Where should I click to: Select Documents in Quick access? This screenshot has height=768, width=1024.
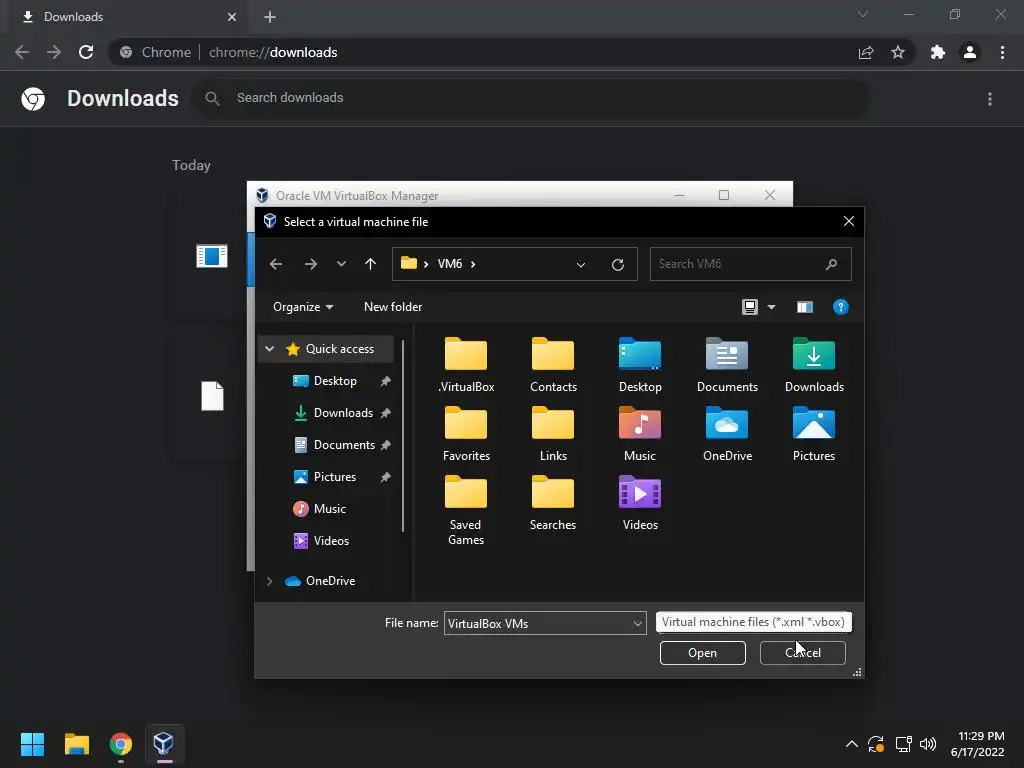(x=344, y=445)
